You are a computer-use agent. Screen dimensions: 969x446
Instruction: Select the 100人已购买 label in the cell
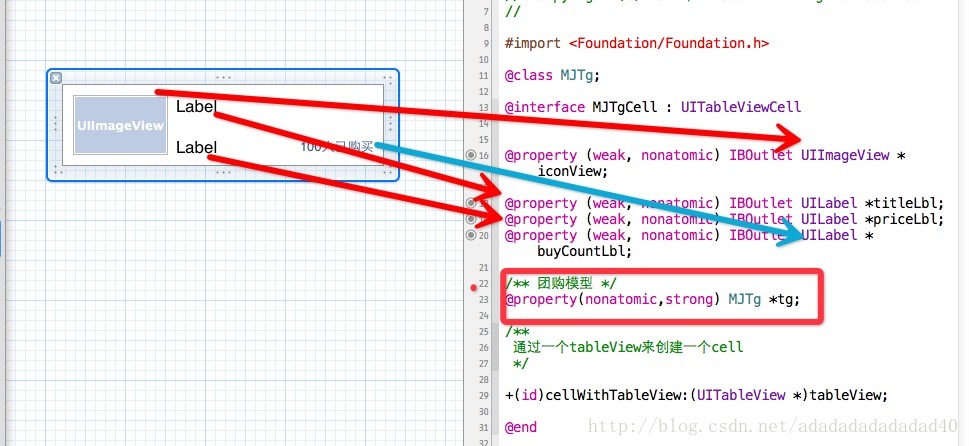(337, 147)
